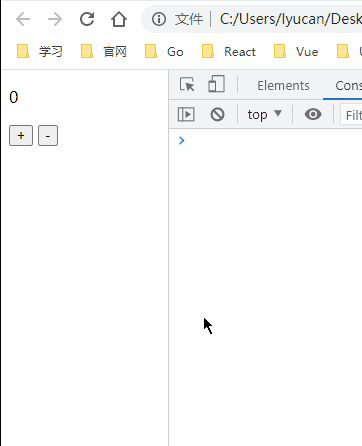Decrement the counter with the - button

[x=48, y=136]
